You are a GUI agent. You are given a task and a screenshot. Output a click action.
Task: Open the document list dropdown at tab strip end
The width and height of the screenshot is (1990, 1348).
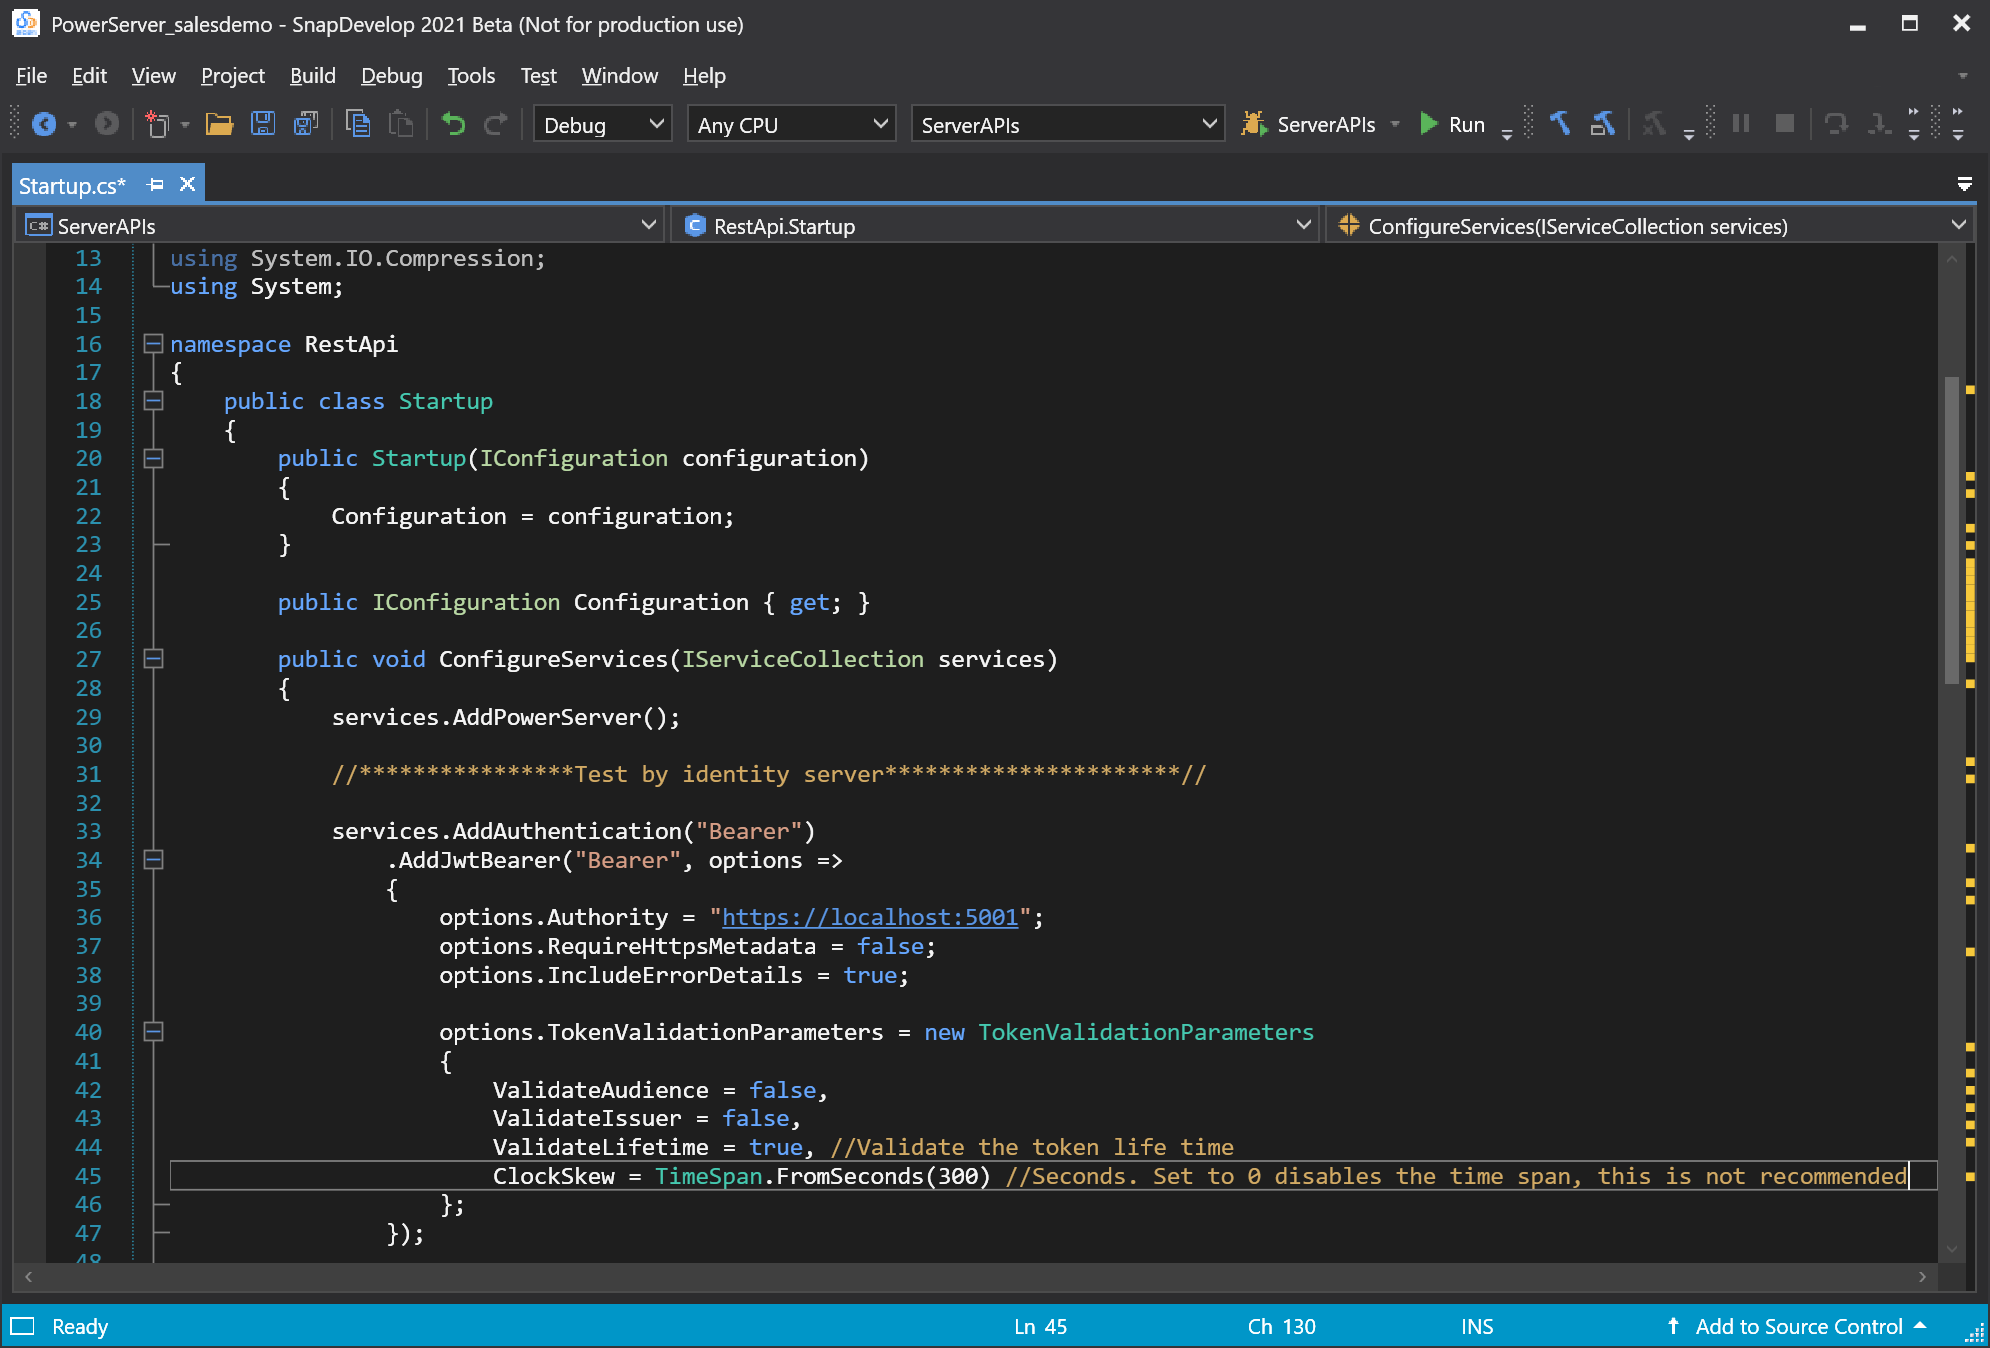(1964, 184)
